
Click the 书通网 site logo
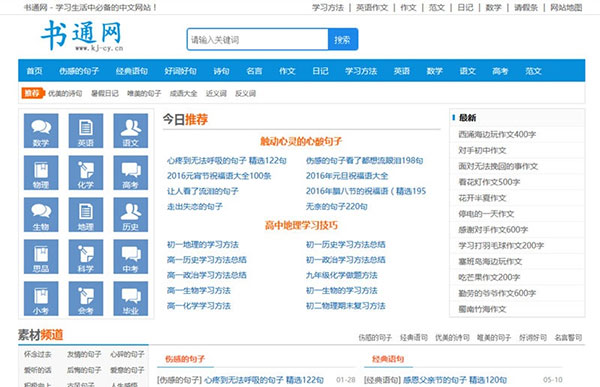(x=82, y=36)
